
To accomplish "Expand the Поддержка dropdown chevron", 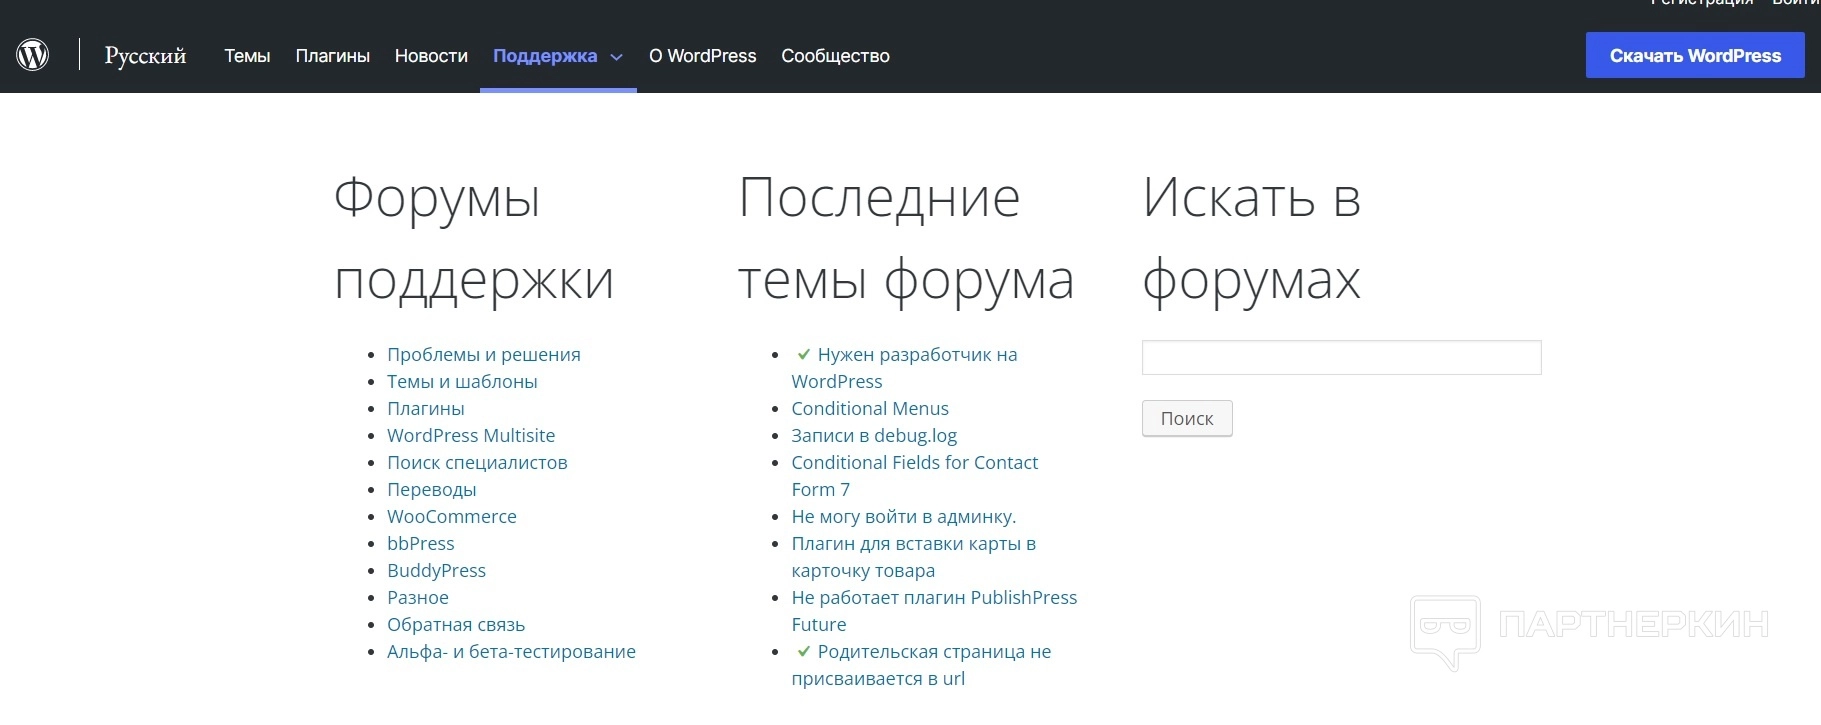I will pyautogui.click(x=617, y=57).
